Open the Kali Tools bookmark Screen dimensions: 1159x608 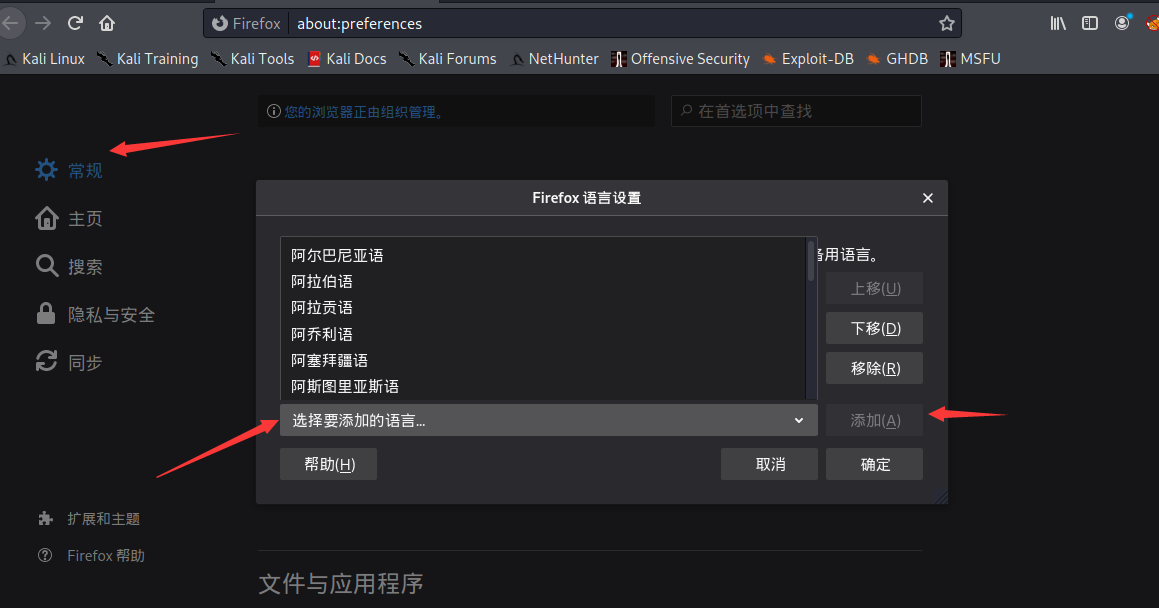pos(253,59)
